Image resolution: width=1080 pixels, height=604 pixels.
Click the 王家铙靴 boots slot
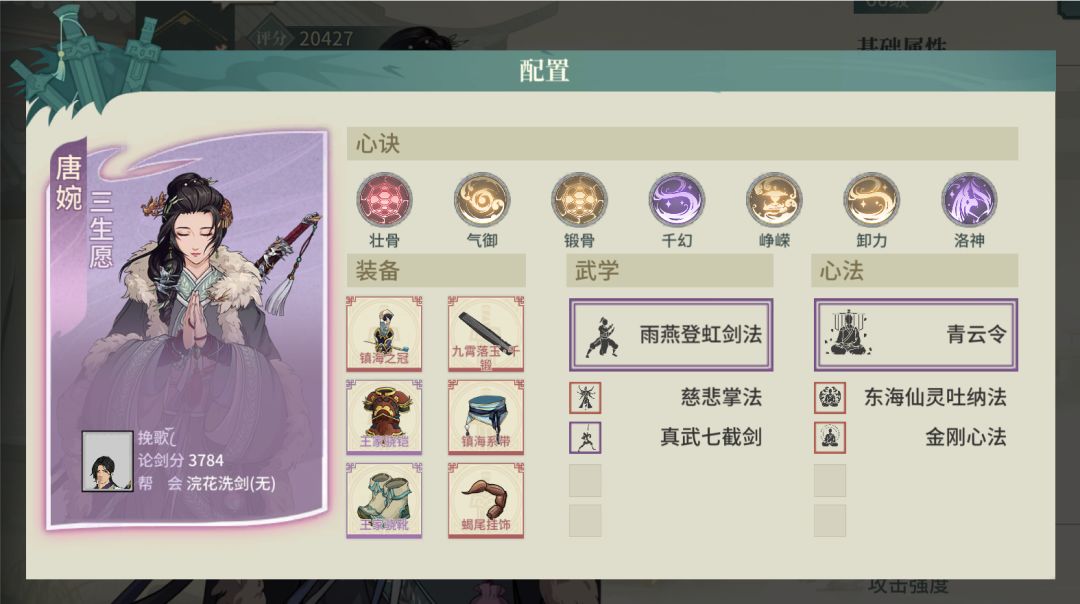pos(384,500)
